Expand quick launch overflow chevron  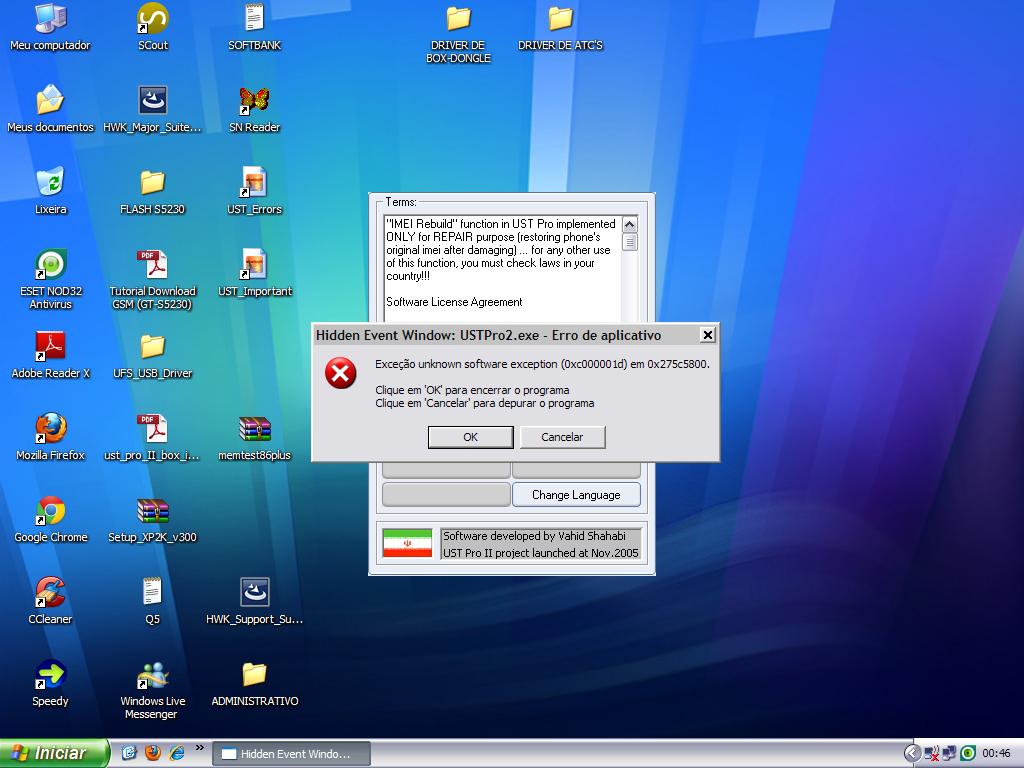coord(199,748)
